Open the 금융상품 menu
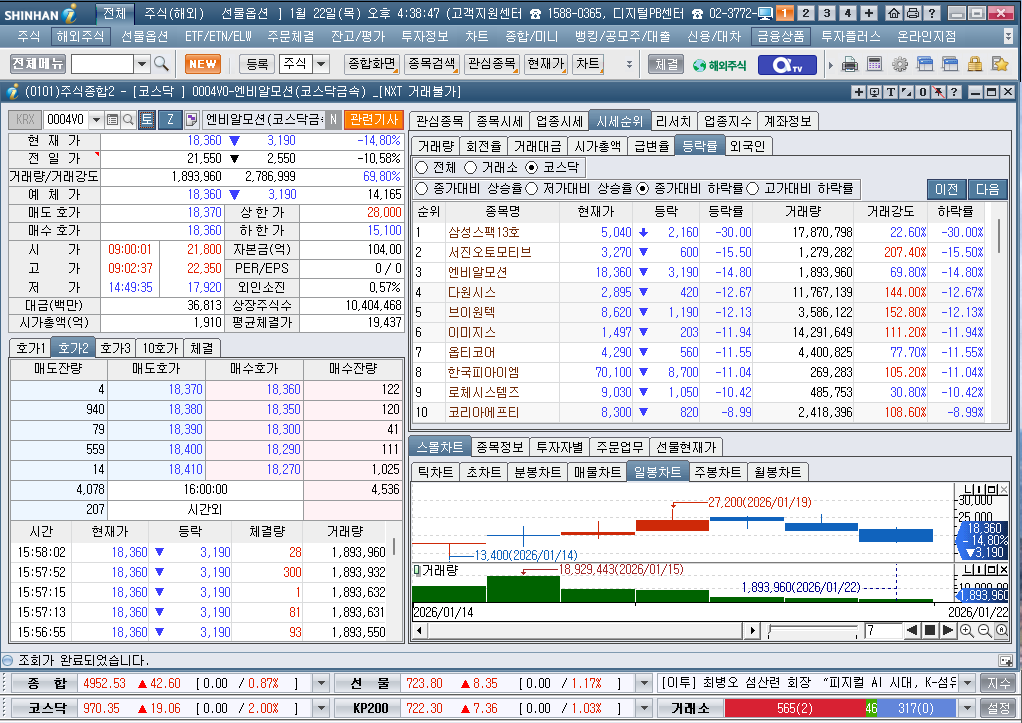The image size is (1022, 723). 780,37
